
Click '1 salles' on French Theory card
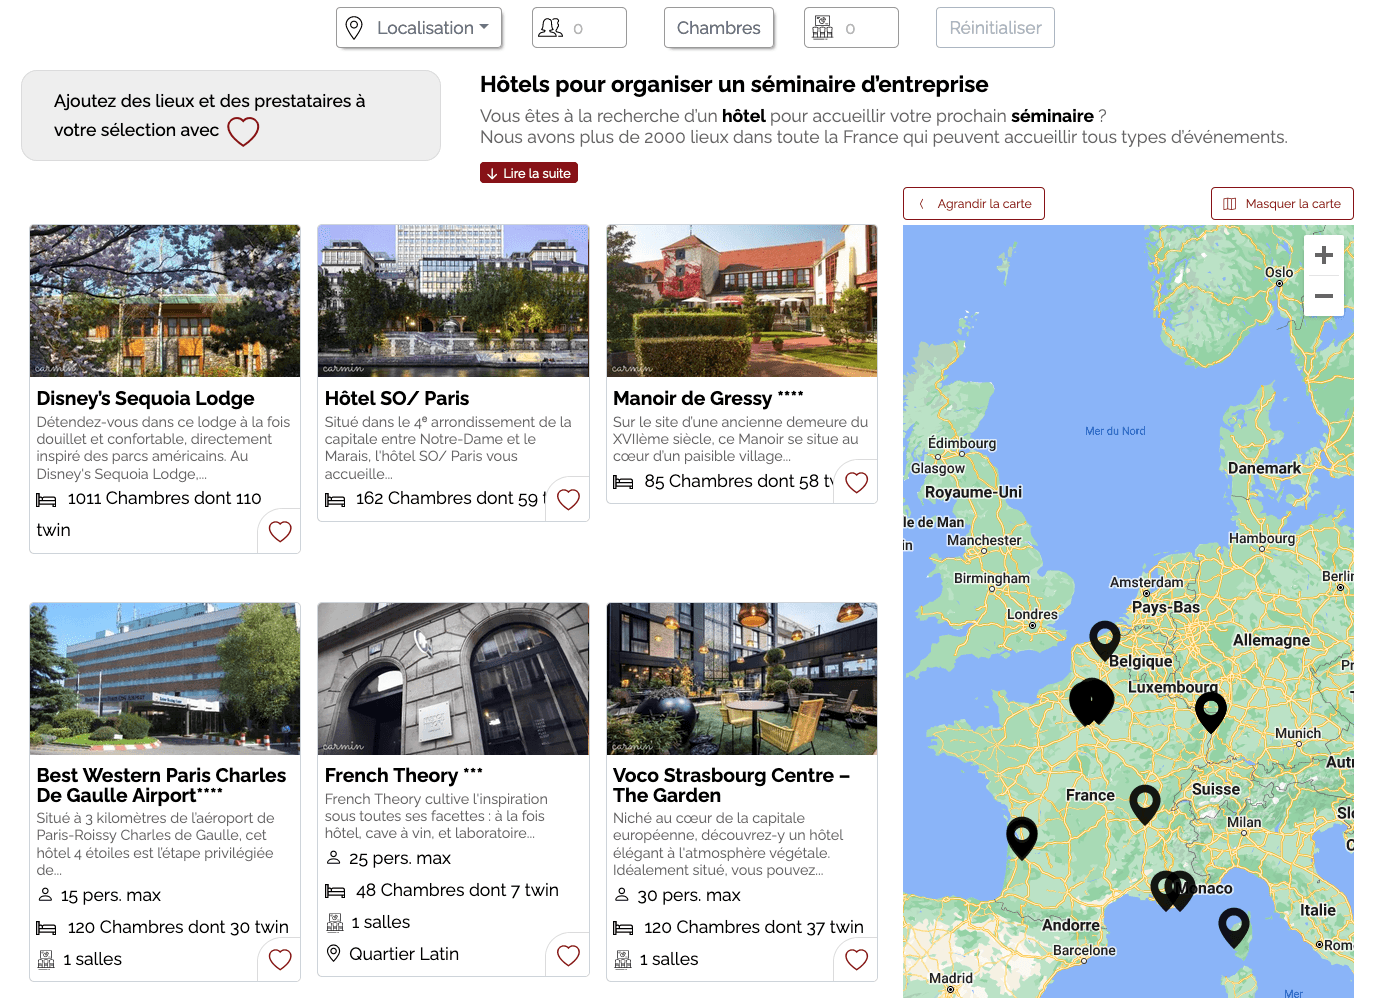click(381, 922)
